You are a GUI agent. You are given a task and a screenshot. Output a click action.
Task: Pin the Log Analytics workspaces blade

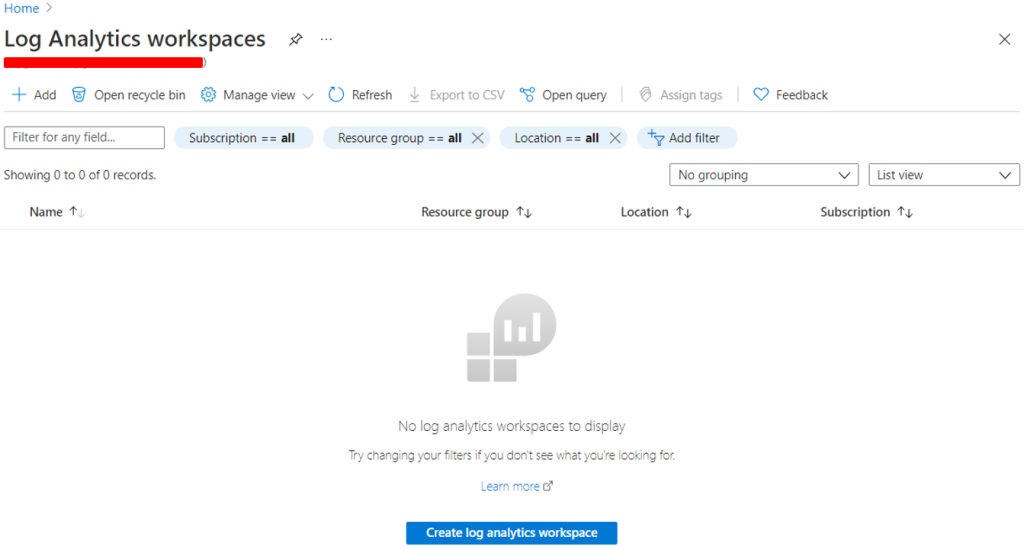coord(296,39)
